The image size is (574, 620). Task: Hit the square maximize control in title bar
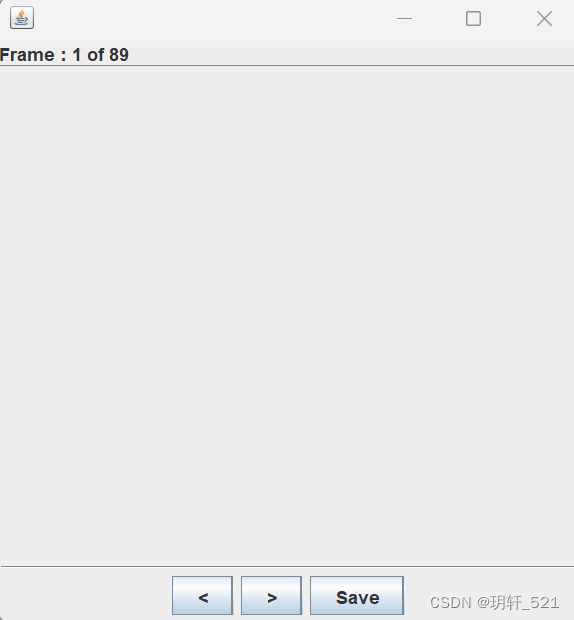(473, 18)
